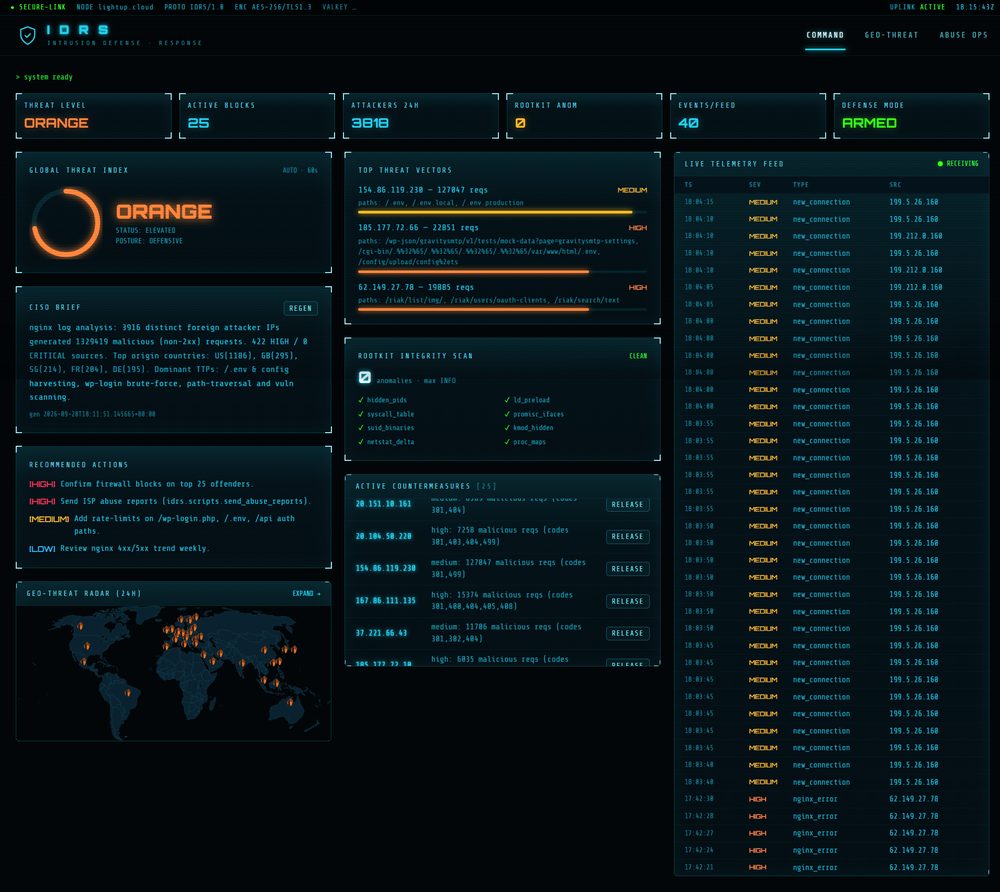Click the green RECEIVING status dot

940,164
